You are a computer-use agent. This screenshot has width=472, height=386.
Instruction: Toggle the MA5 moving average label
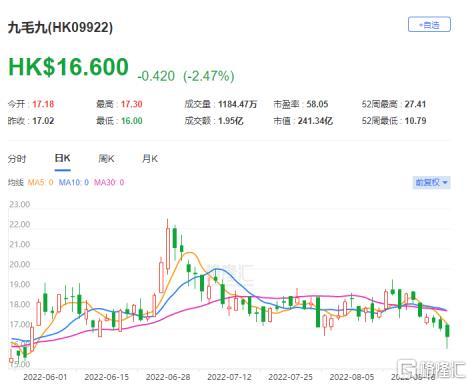click(40, 182)
